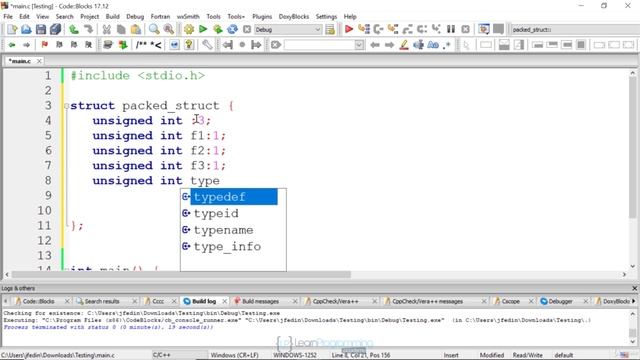
Task: Open the Build menu
Action: click(x=112, y=17)
